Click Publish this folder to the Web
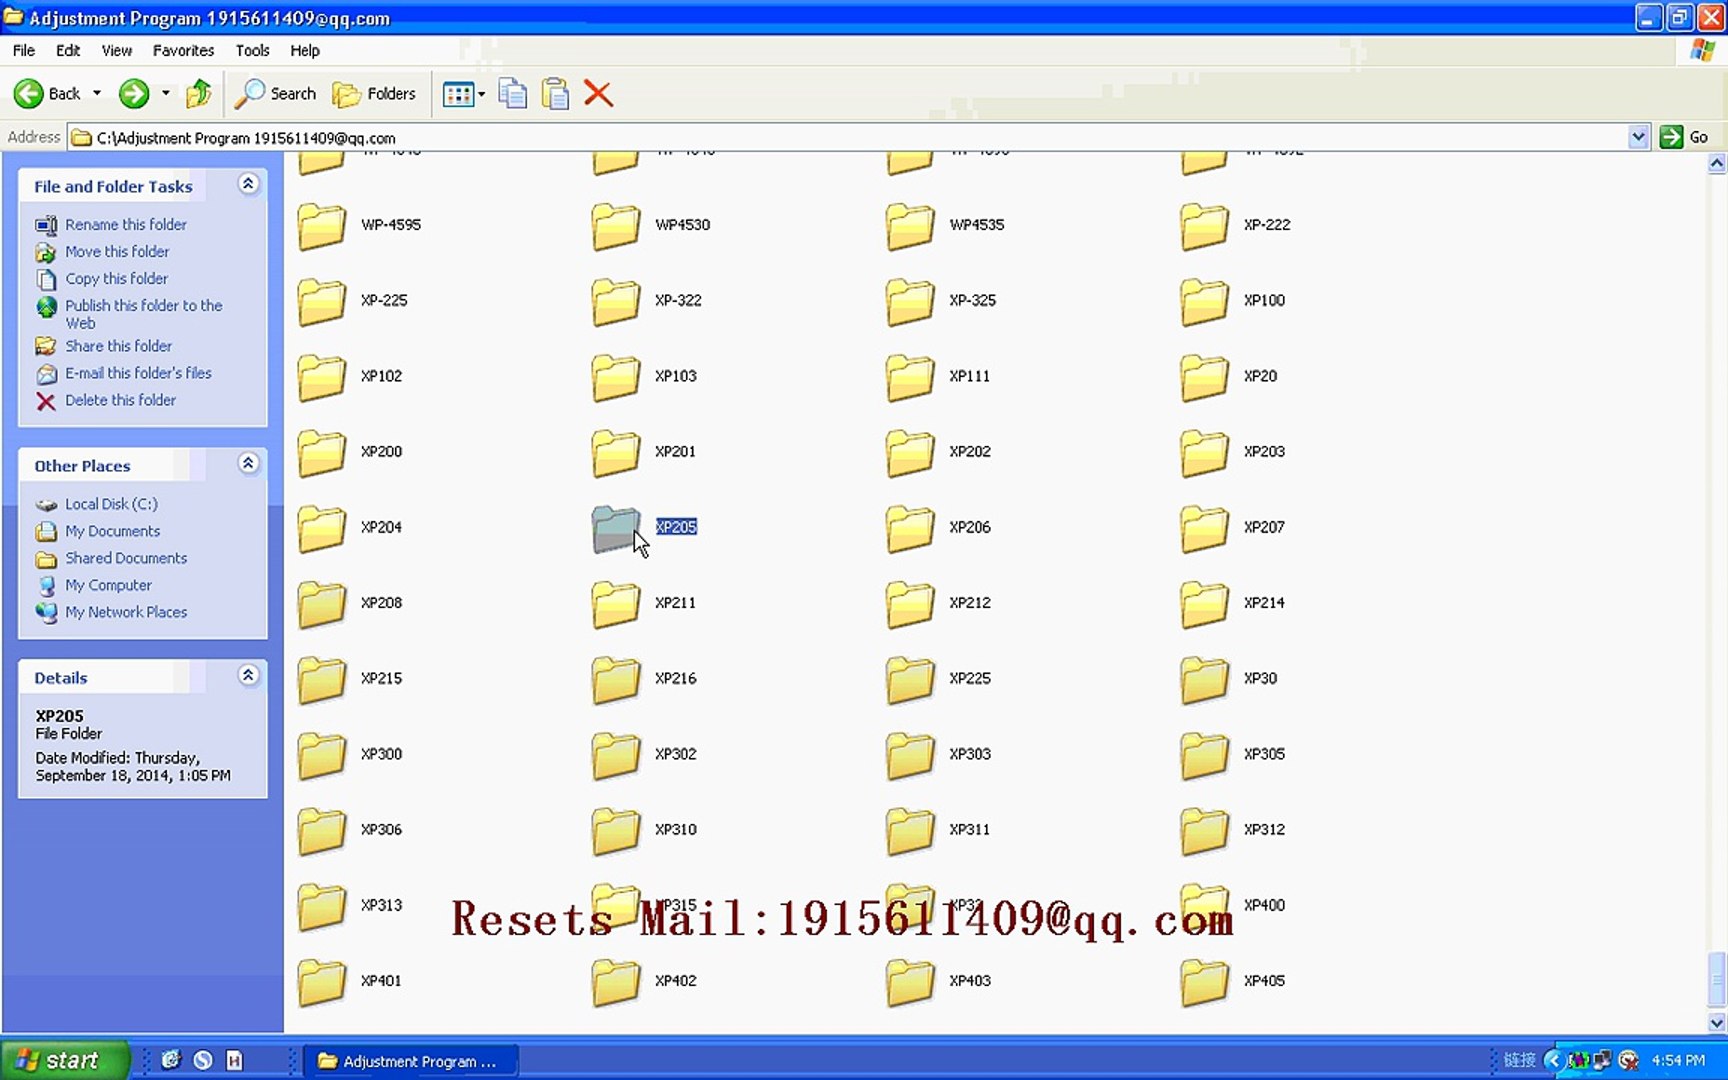1728x1080 pixels. tap(144, 314)
